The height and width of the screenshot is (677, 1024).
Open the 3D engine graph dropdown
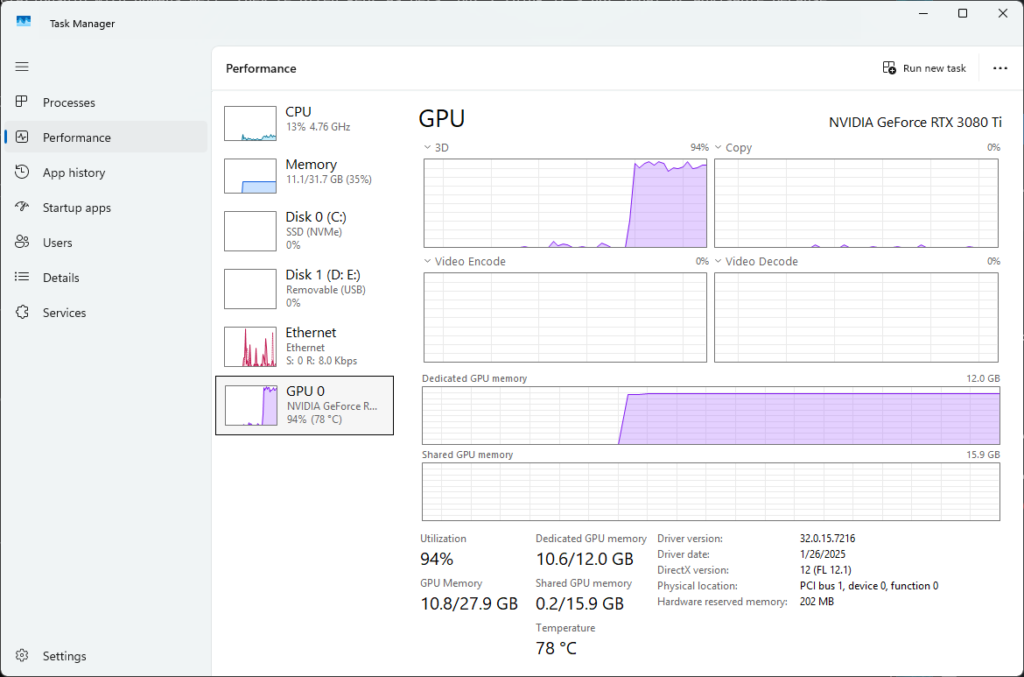click(428, 148)
